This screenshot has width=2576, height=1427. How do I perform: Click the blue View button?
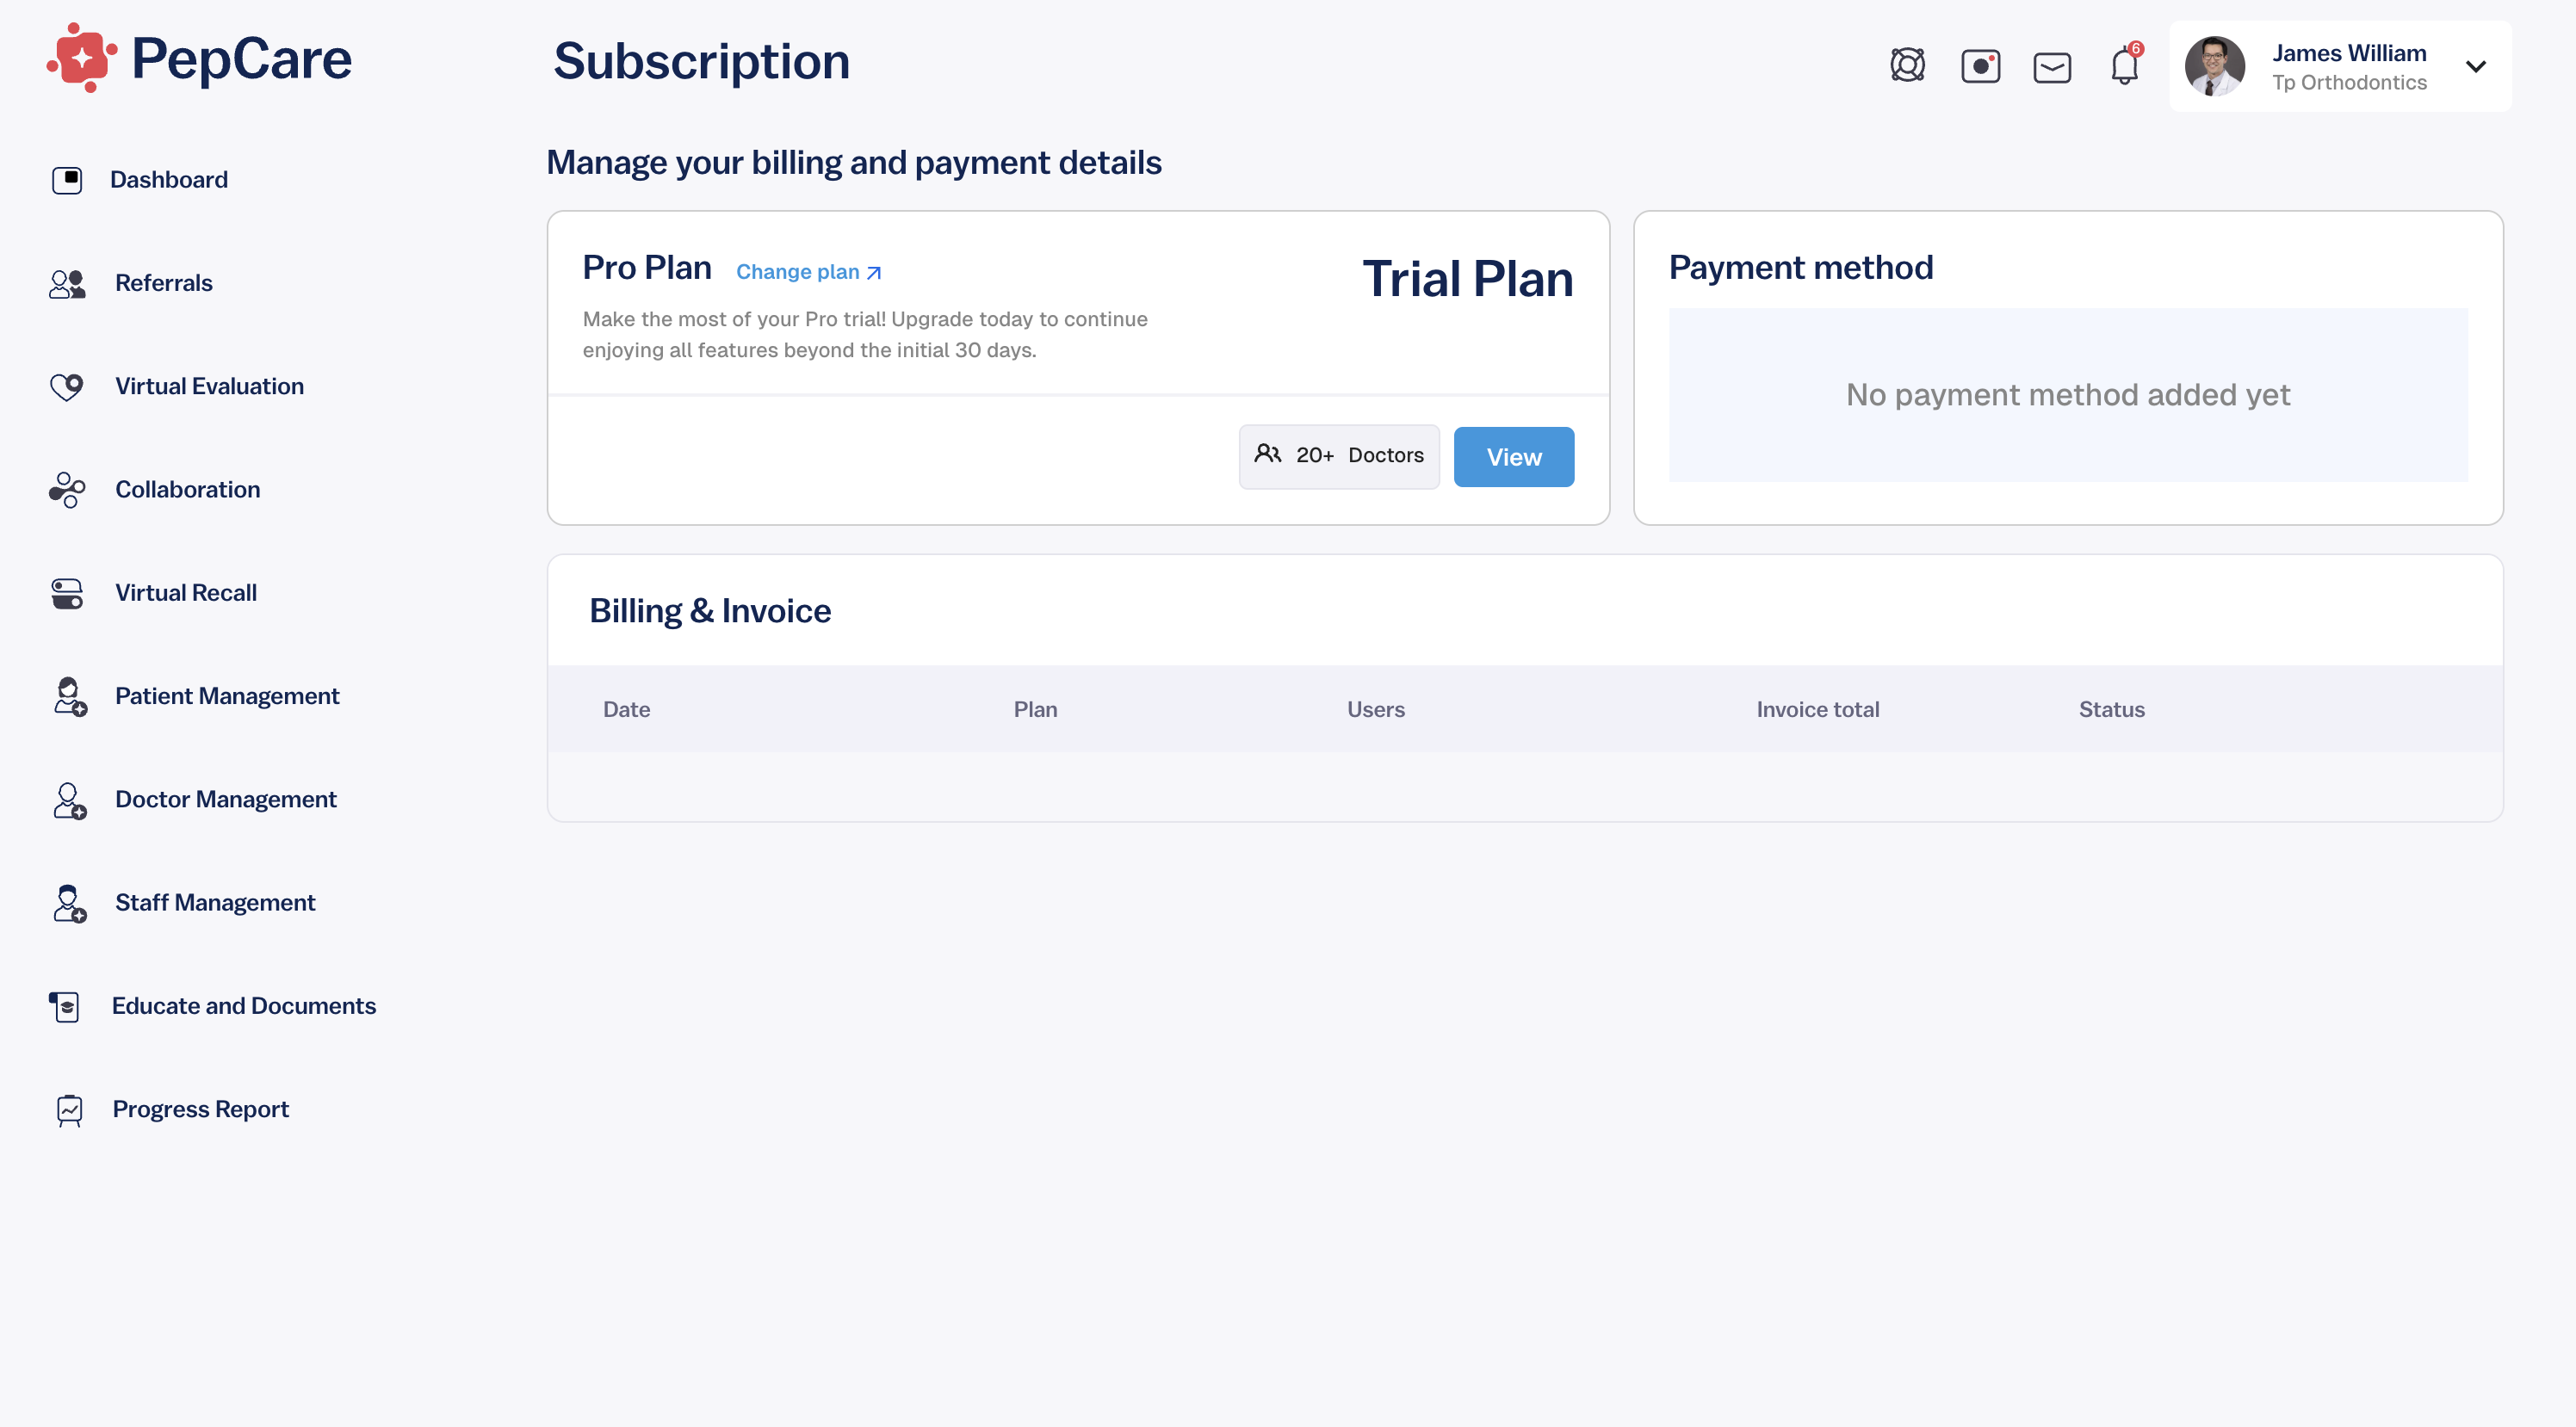tap(1513, 457)
